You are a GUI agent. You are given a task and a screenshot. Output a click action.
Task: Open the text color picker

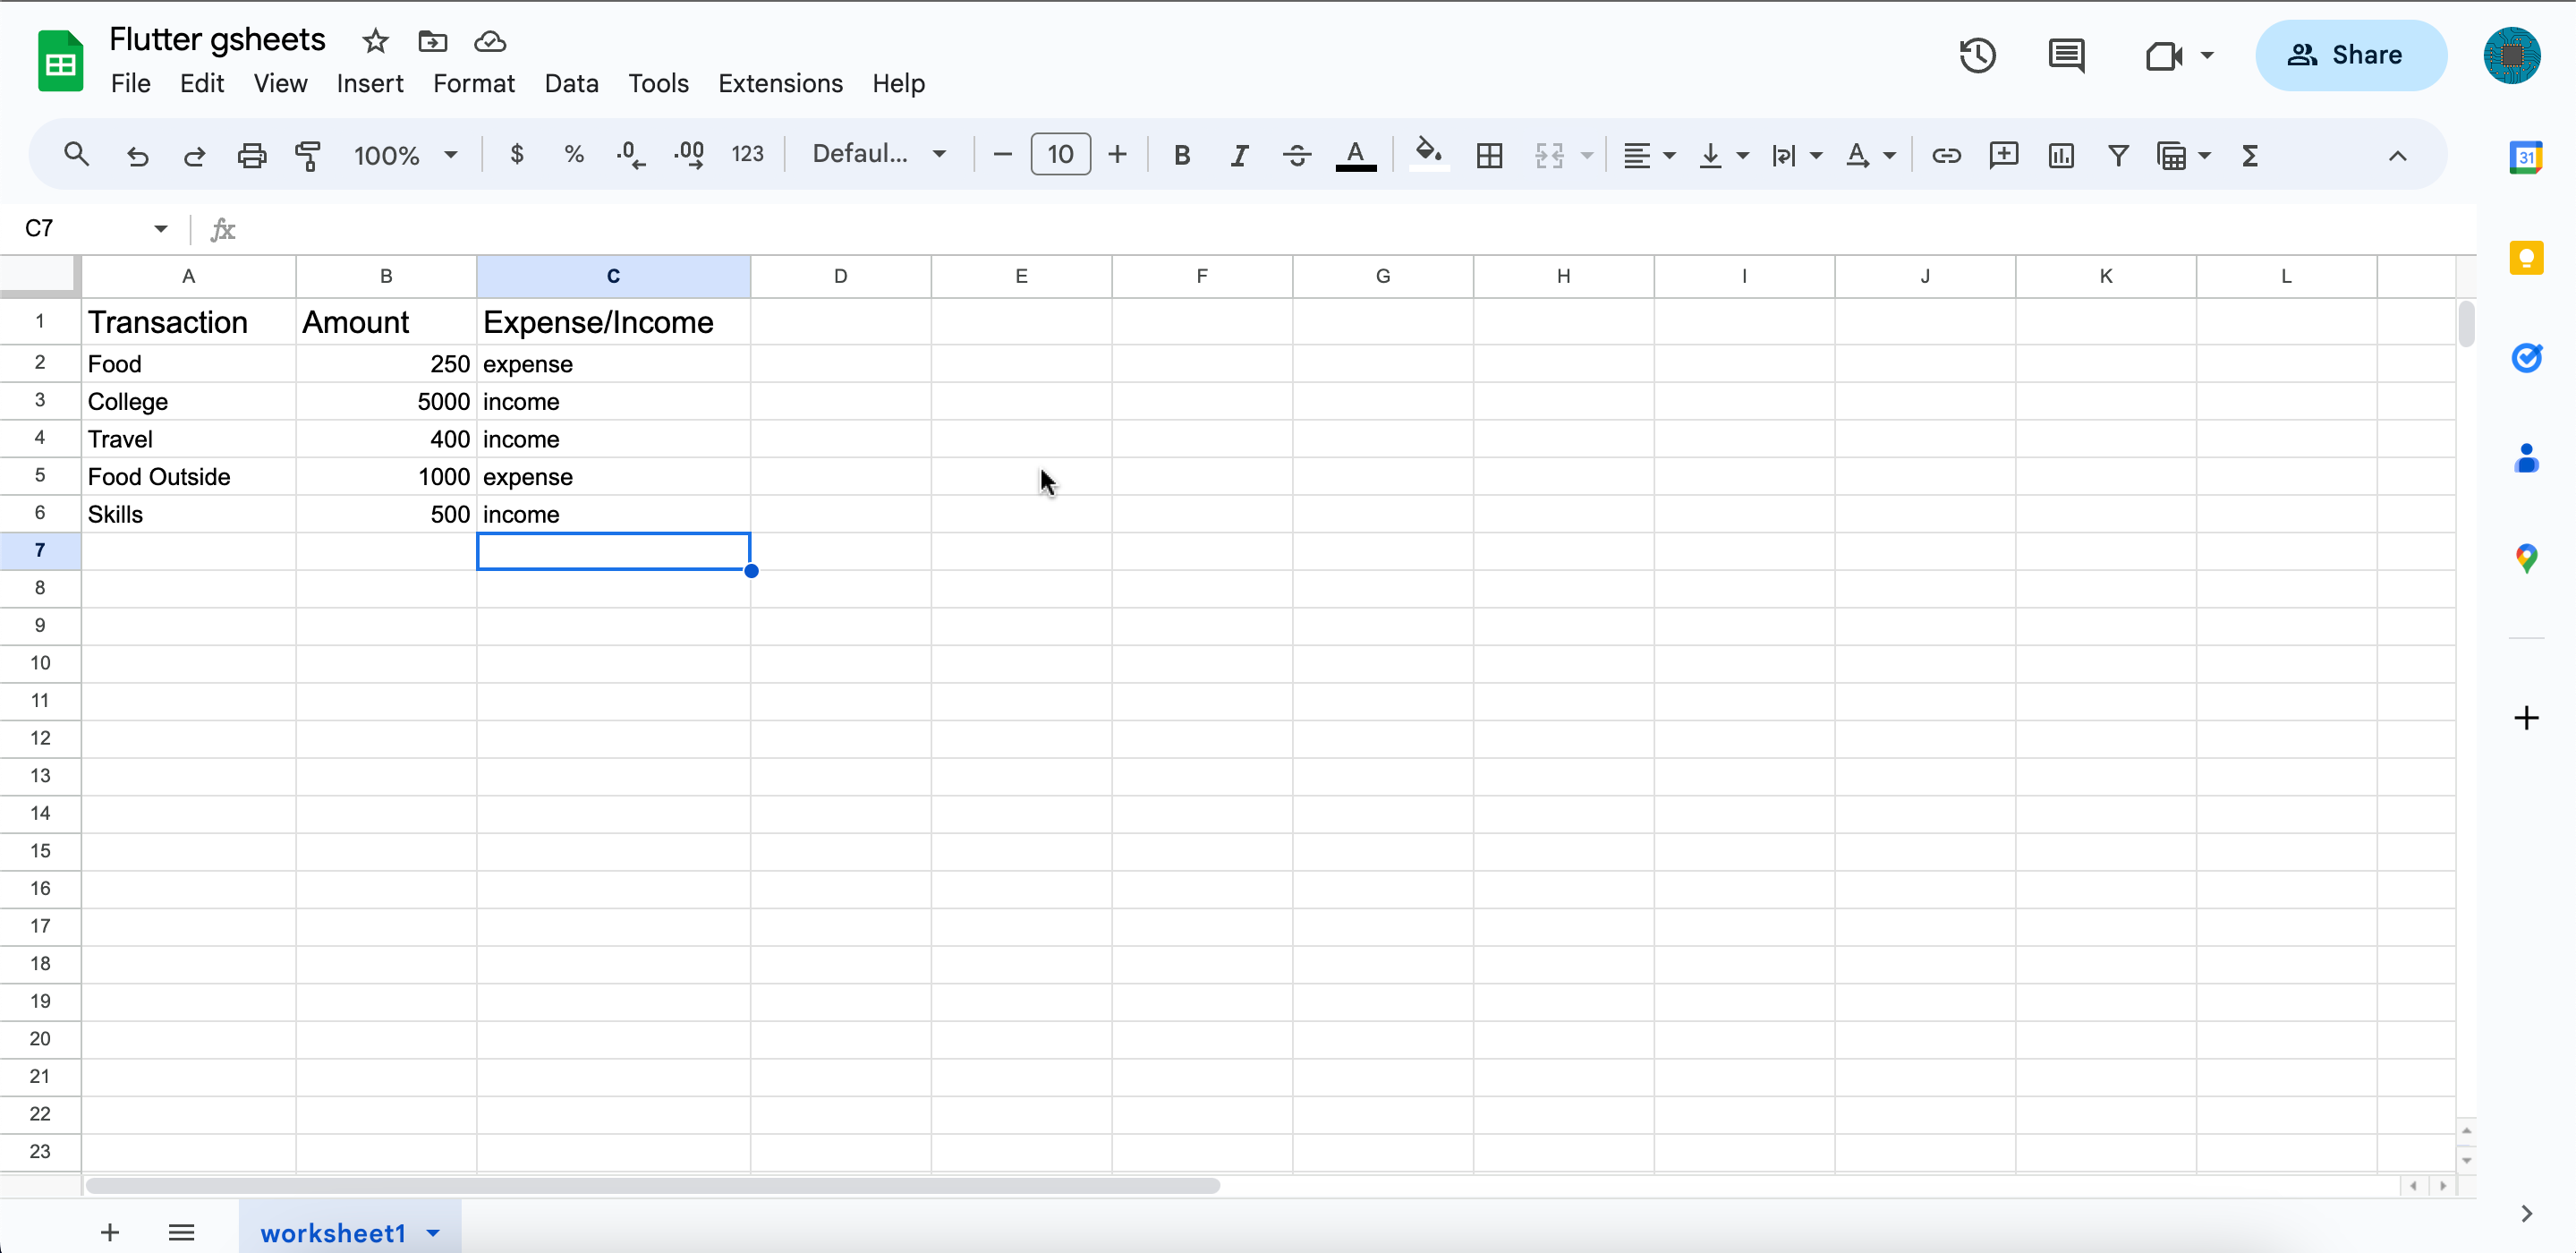click(x=1356, y=155)
